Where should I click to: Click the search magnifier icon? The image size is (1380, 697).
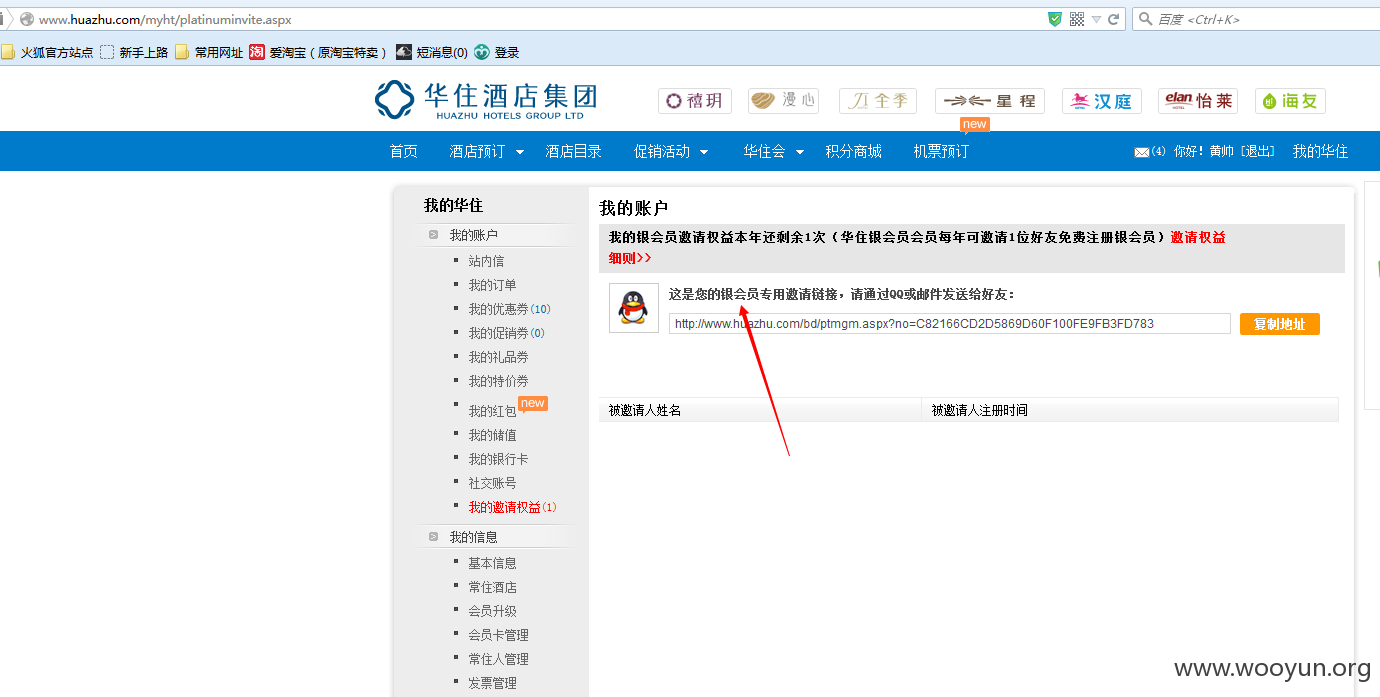[x=1145, y=19]
